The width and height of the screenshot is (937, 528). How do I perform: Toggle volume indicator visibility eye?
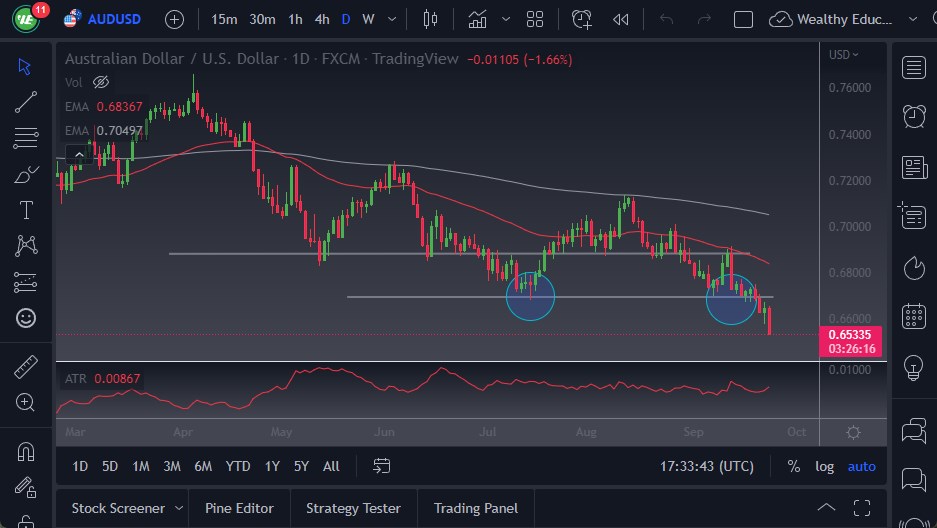click(100, 82)
